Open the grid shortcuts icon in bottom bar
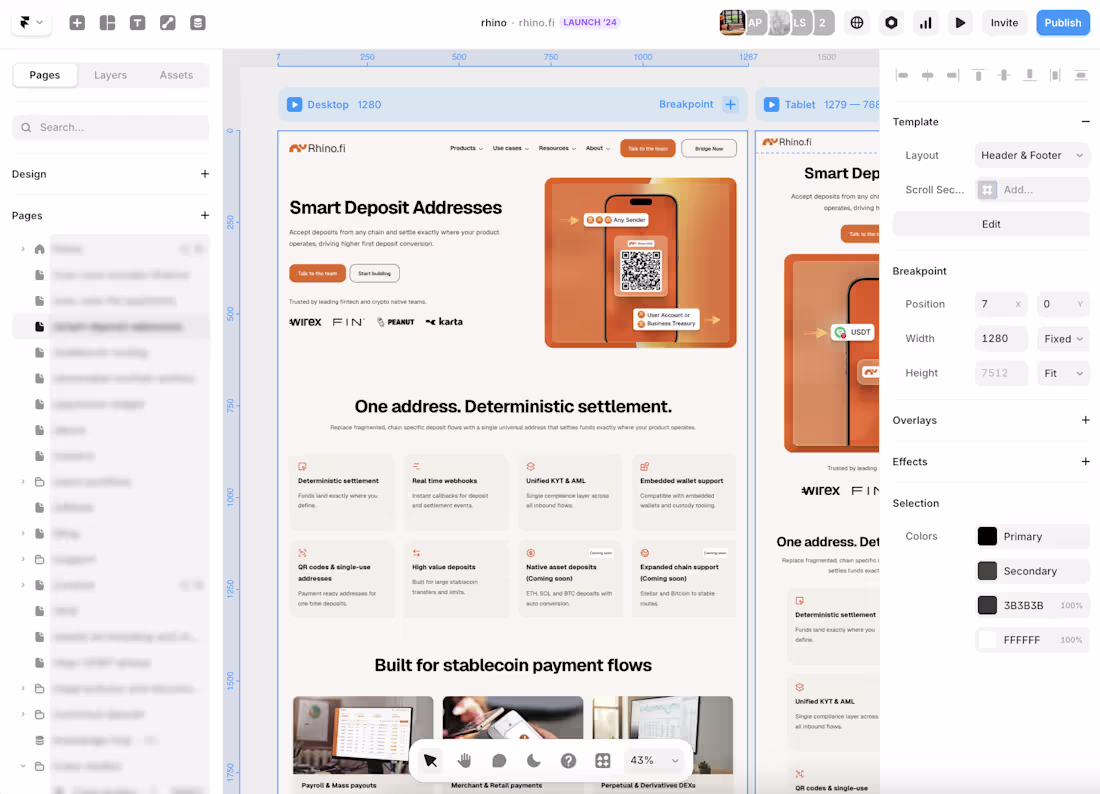The width and height of the screenshot is (1100, 794). [603, 760]
